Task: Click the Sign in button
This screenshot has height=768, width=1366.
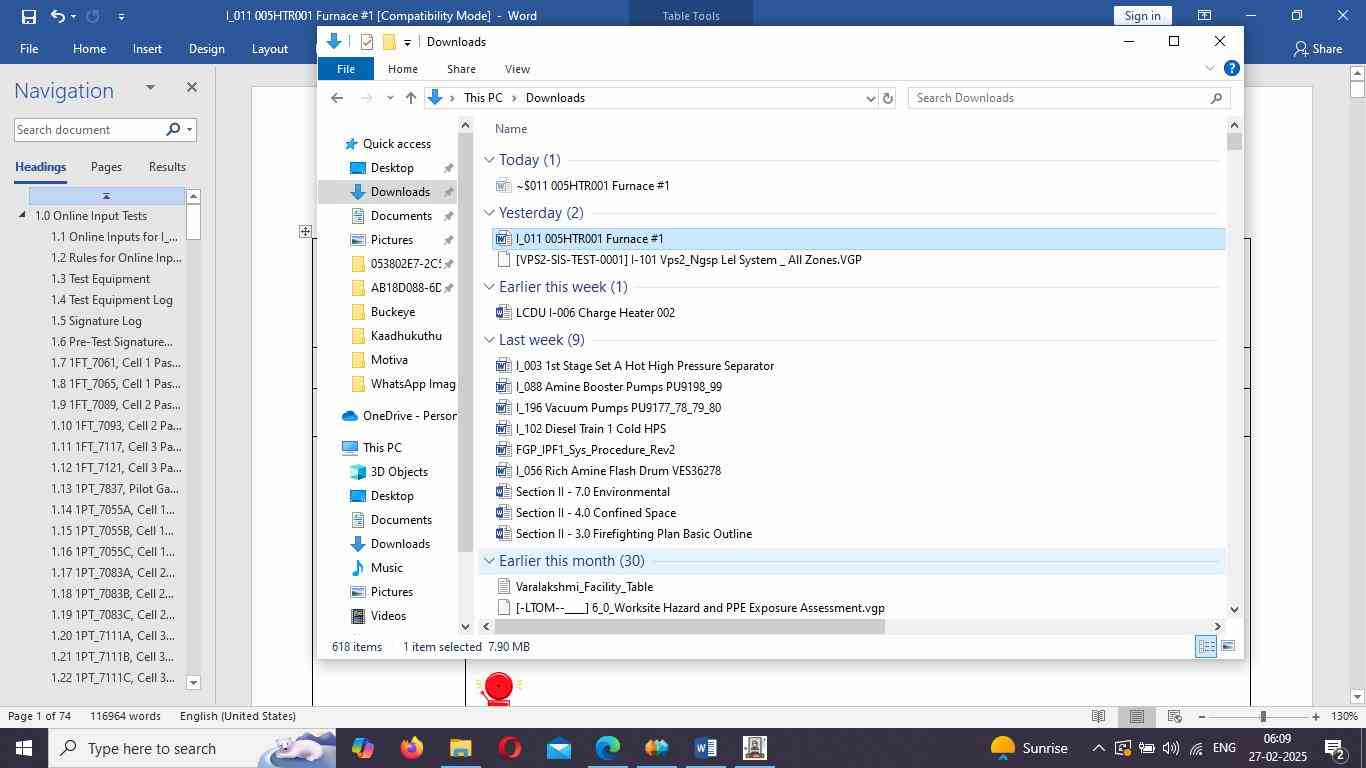Action: pos(1142,16)
